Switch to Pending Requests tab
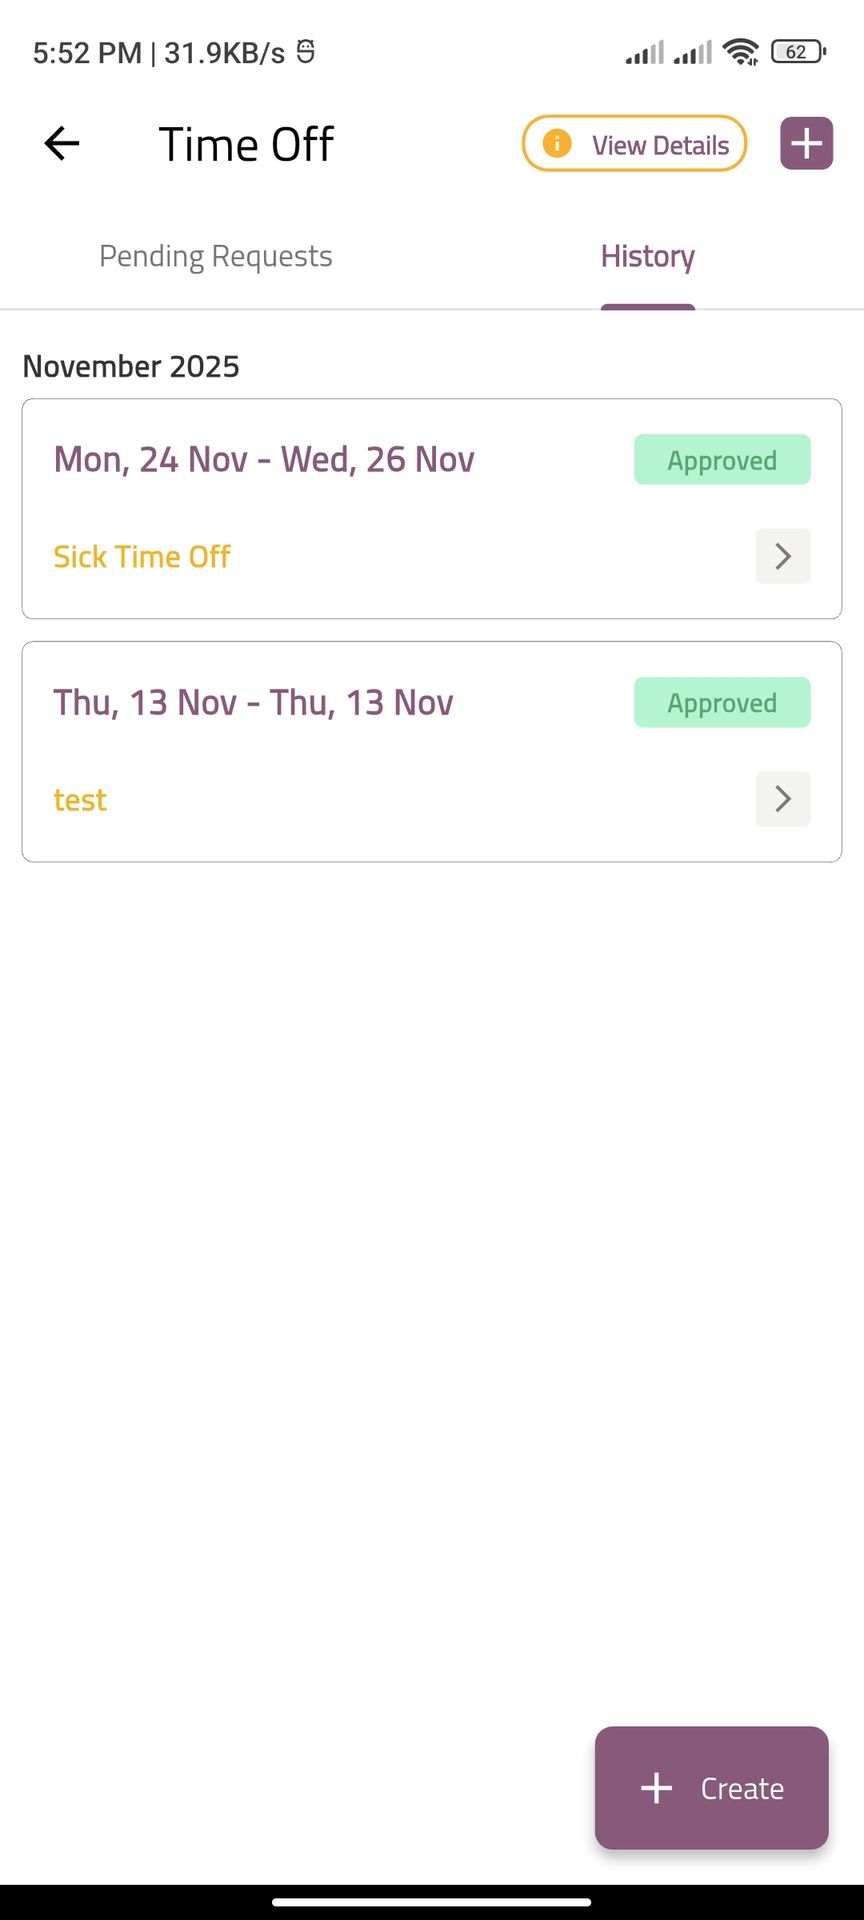Viewport: 864px width, 1920px height. coord(216,257)
